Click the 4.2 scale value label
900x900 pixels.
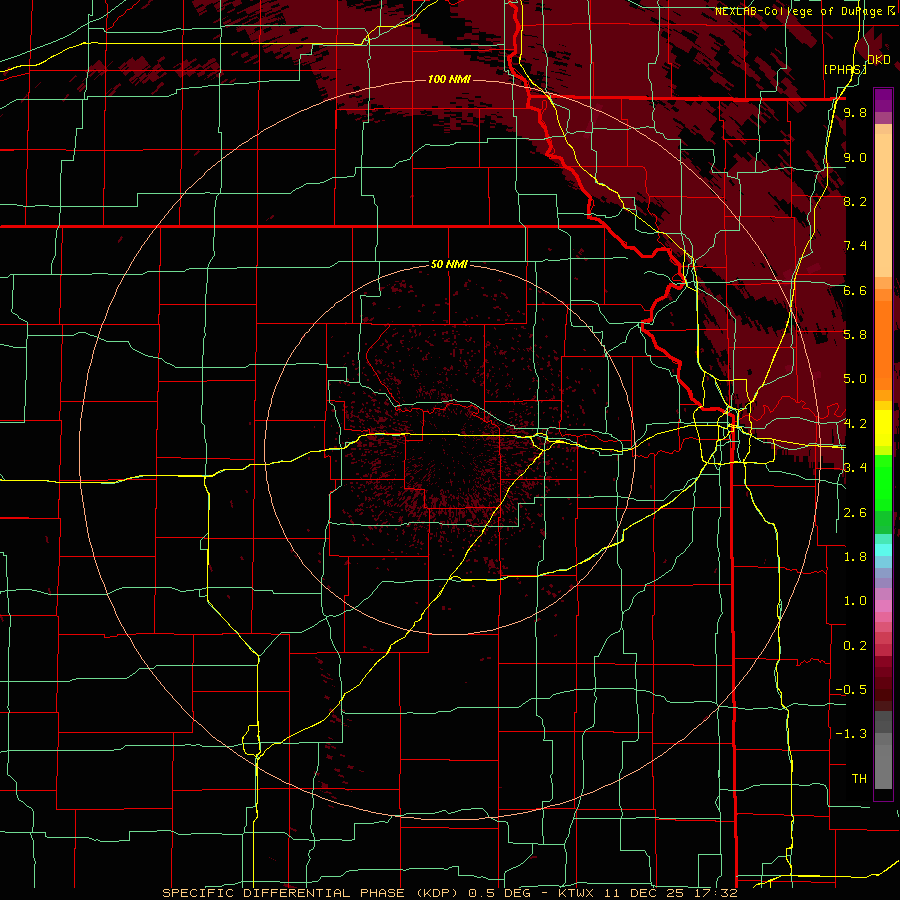pos(855,424)
